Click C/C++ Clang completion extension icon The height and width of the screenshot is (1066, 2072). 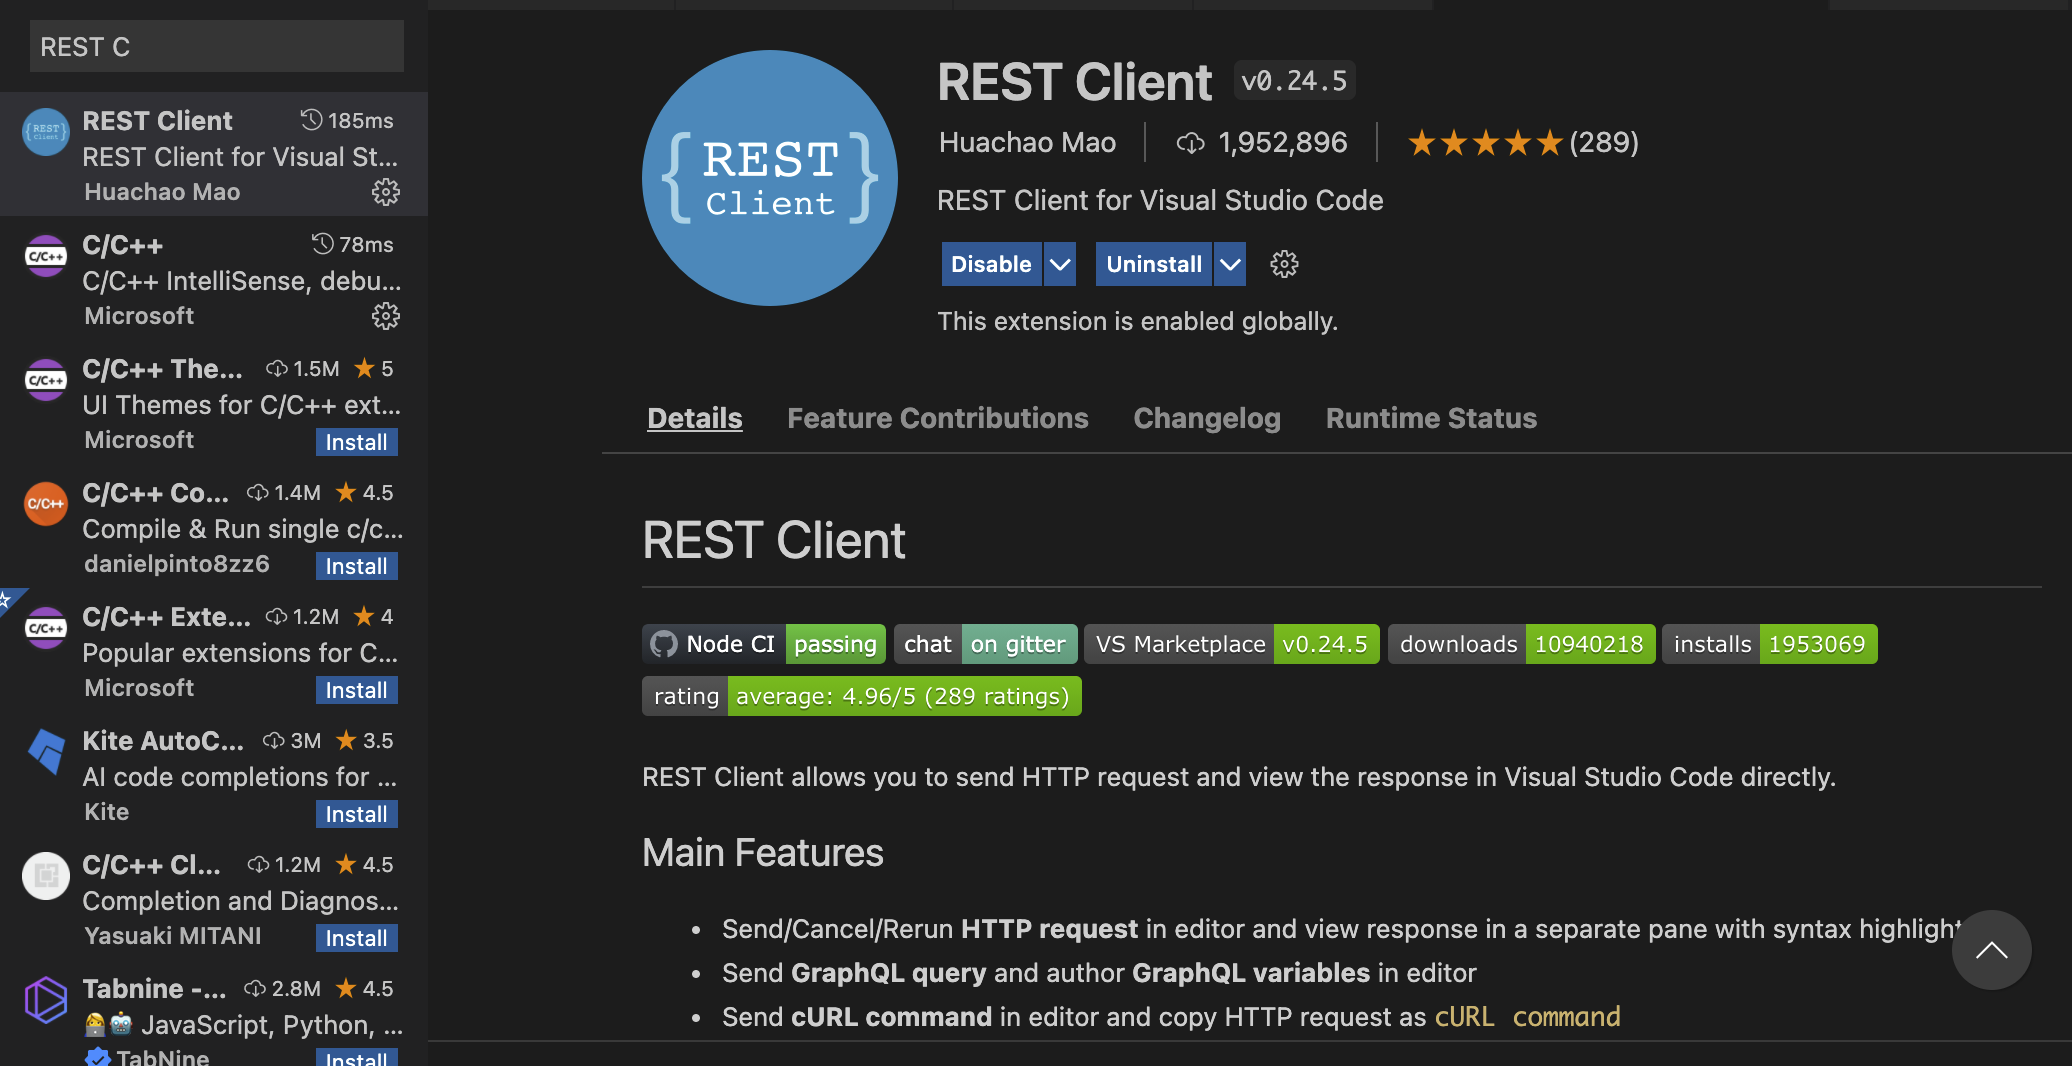tap(46, 876)
